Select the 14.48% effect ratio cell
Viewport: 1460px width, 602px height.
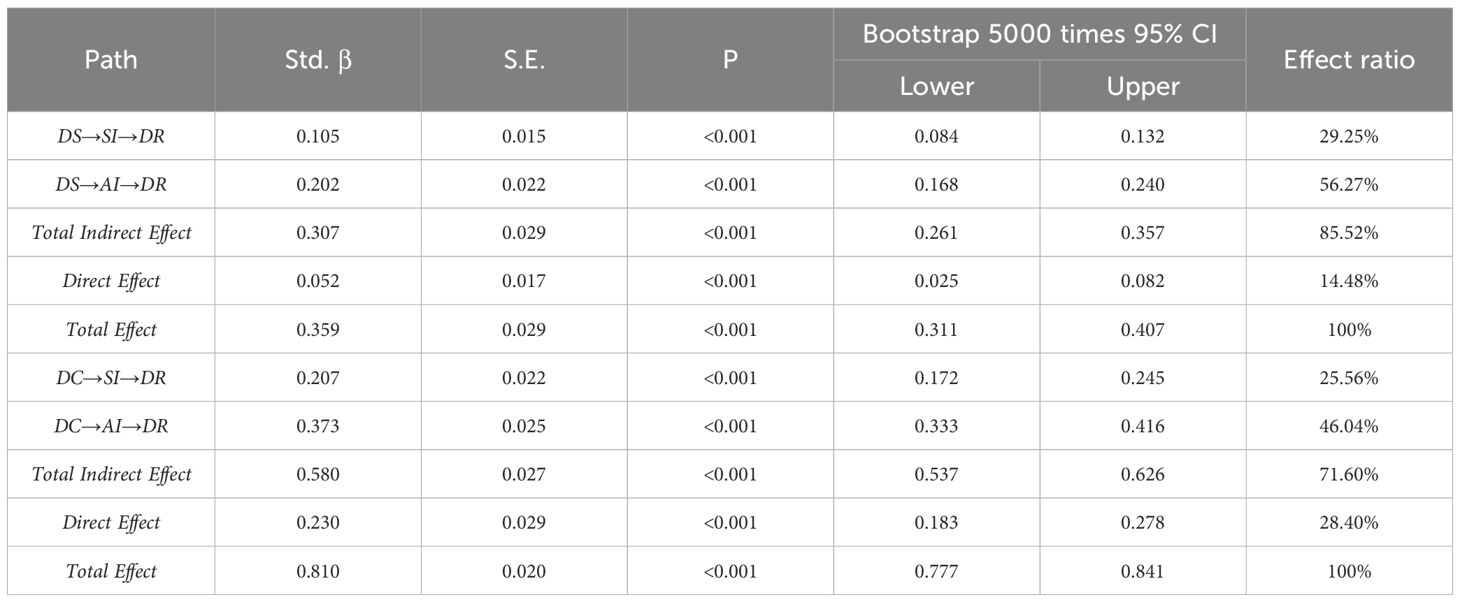[x=1349, y=281]
